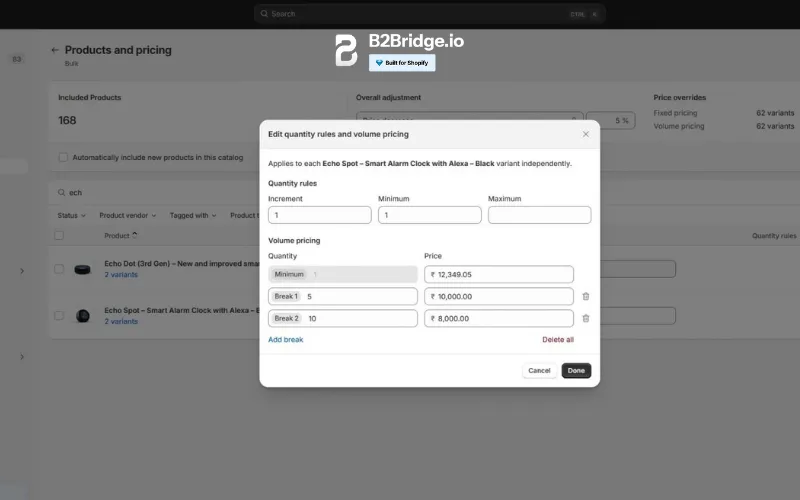Click the Echo Spot Smart Alarm Clock product name
The width and height of the screenshot is (800, 500).
pyautogui.click(x=182, y=310)
